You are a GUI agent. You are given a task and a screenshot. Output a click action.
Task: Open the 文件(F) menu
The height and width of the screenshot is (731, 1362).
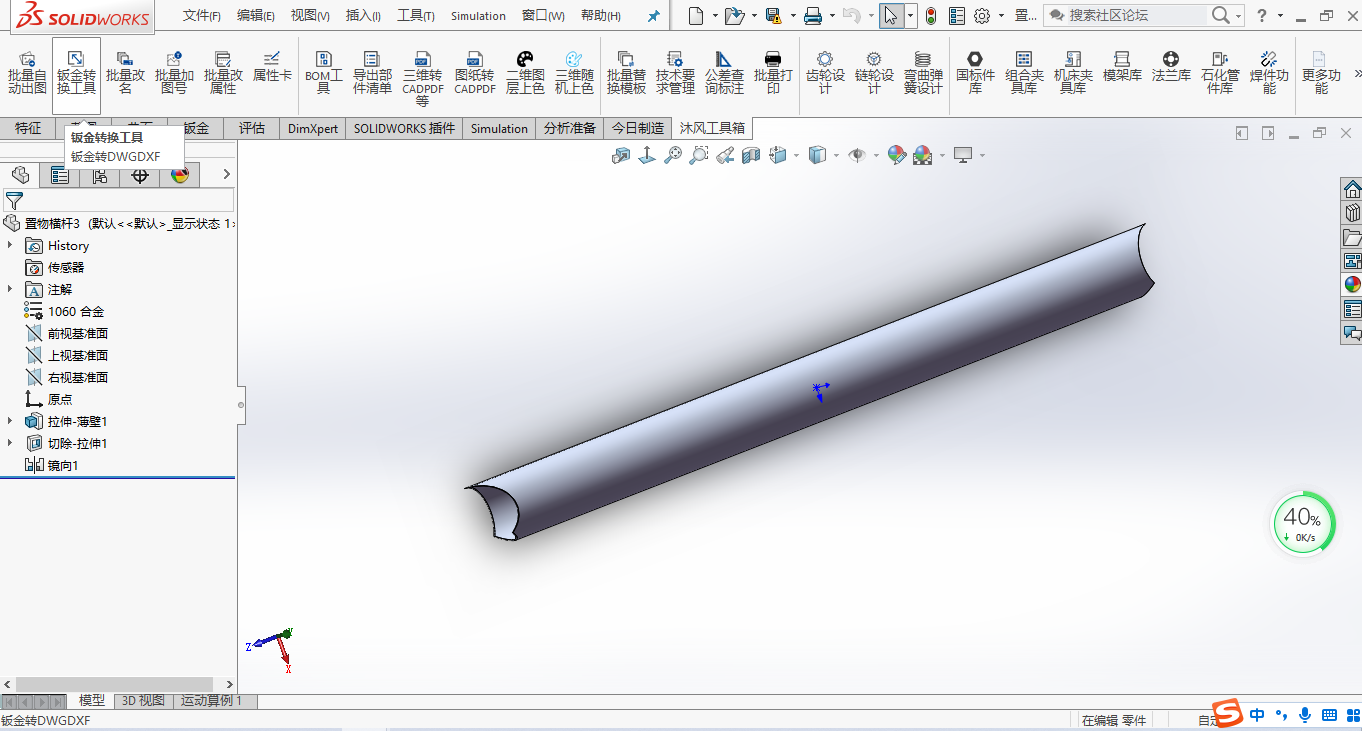coord(202,16)
